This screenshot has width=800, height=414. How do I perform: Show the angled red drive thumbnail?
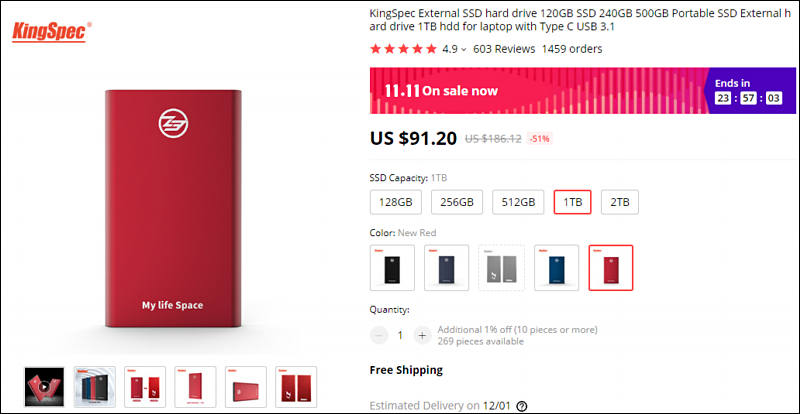point(194,387)
